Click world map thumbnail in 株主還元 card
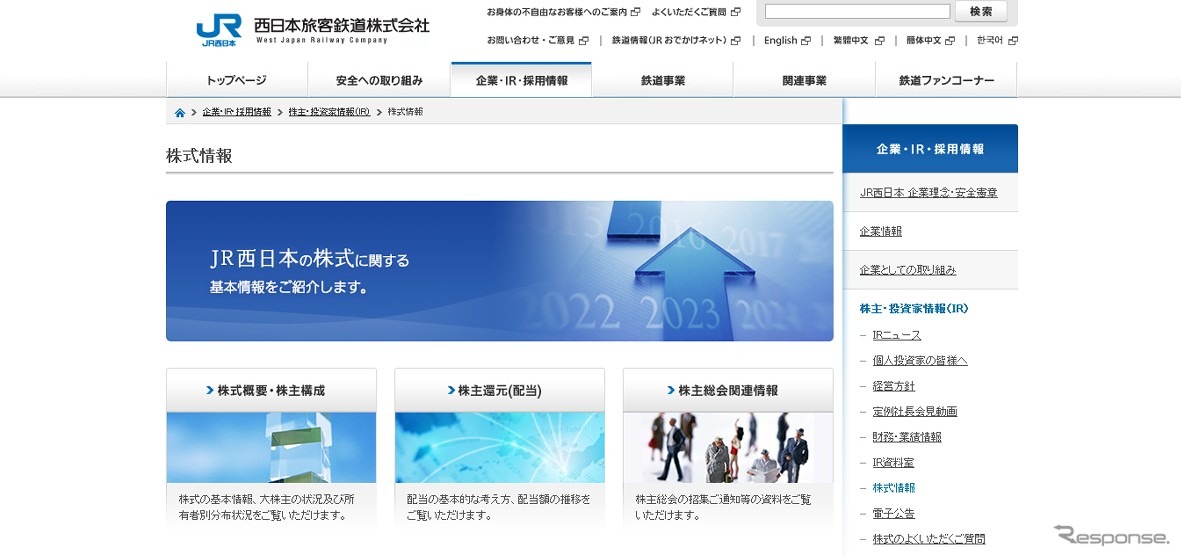Image resolution: width=1181 pixels, height=557 pixels. point(499,447)
